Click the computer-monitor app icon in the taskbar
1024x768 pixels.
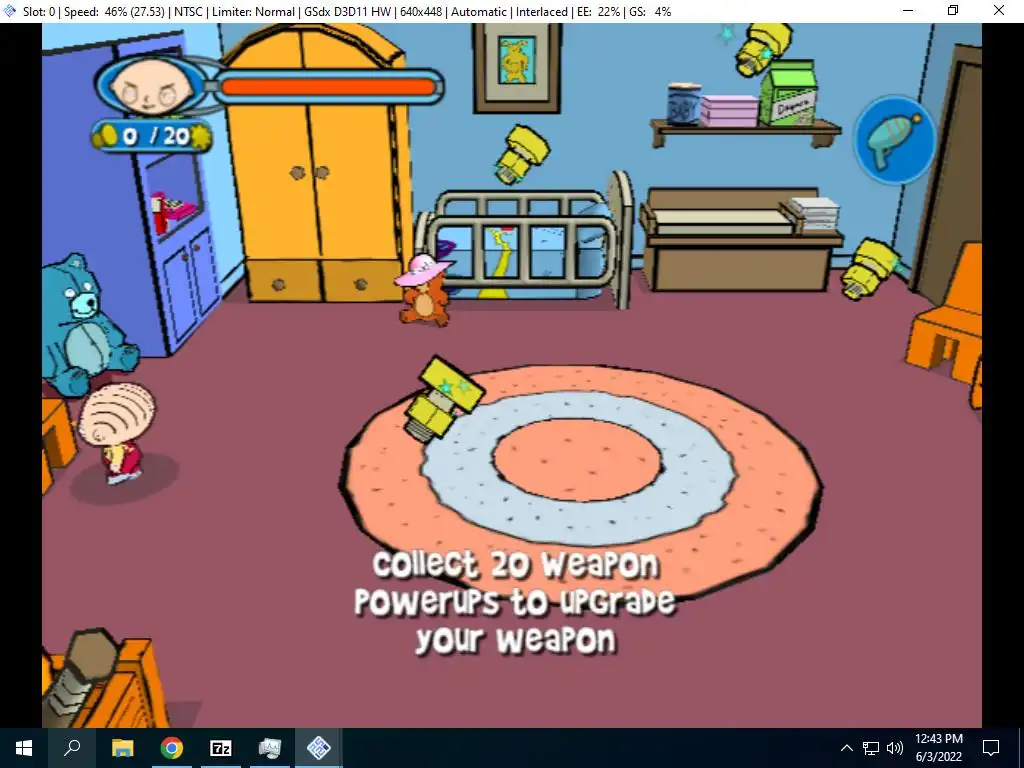270,748
